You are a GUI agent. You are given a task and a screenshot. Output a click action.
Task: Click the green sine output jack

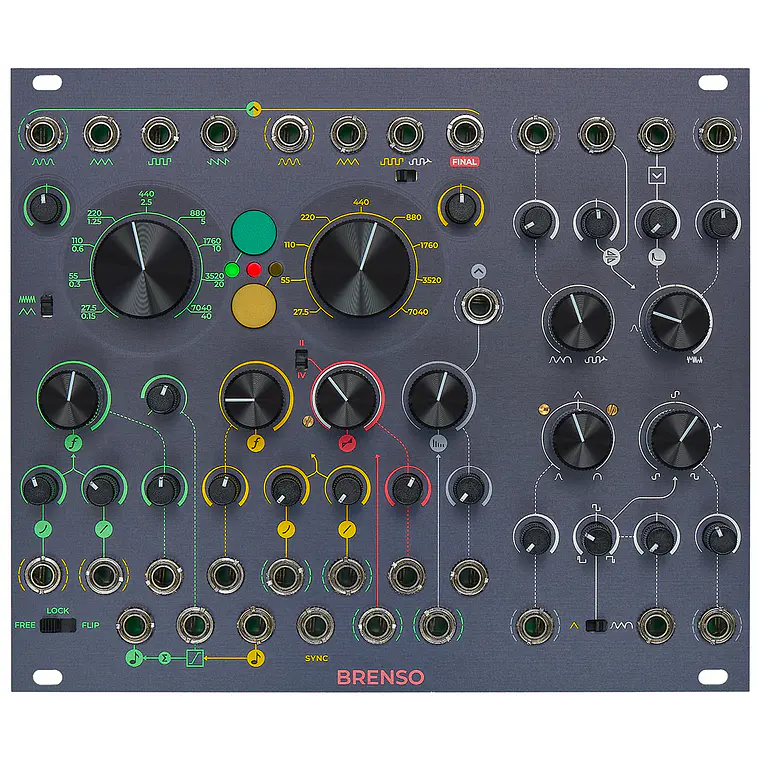(x=43, y=134)
